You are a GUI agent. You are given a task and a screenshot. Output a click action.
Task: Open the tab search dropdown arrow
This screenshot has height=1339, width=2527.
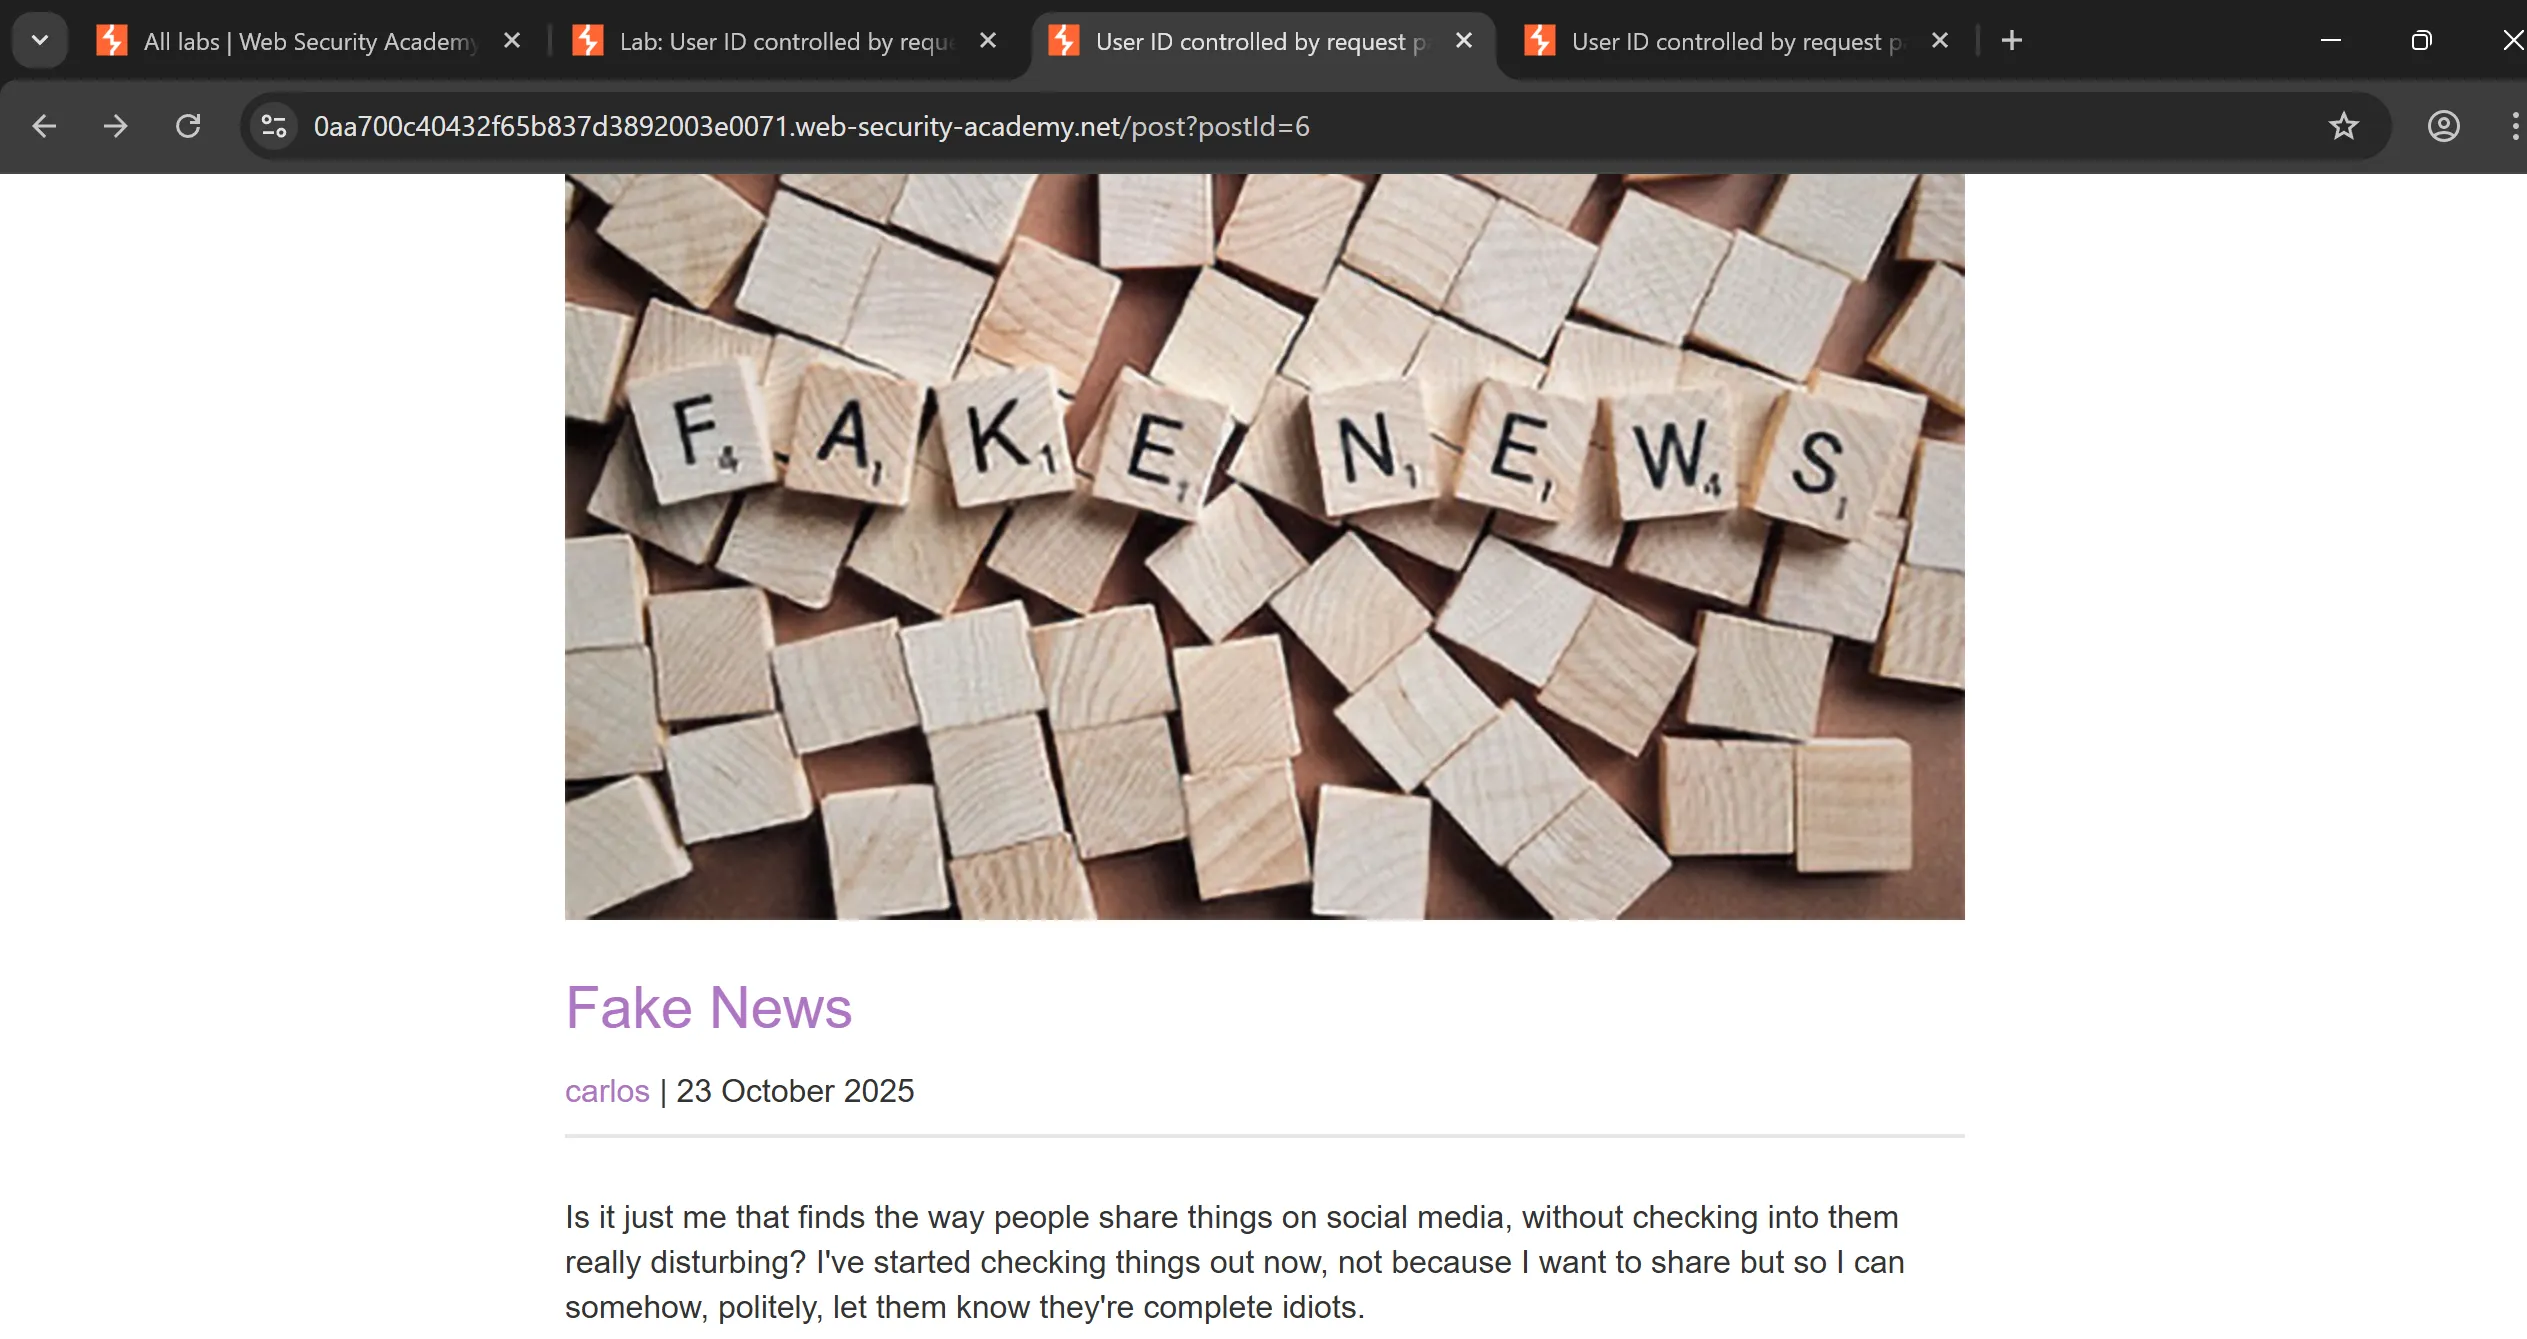(x=40, y=41)
